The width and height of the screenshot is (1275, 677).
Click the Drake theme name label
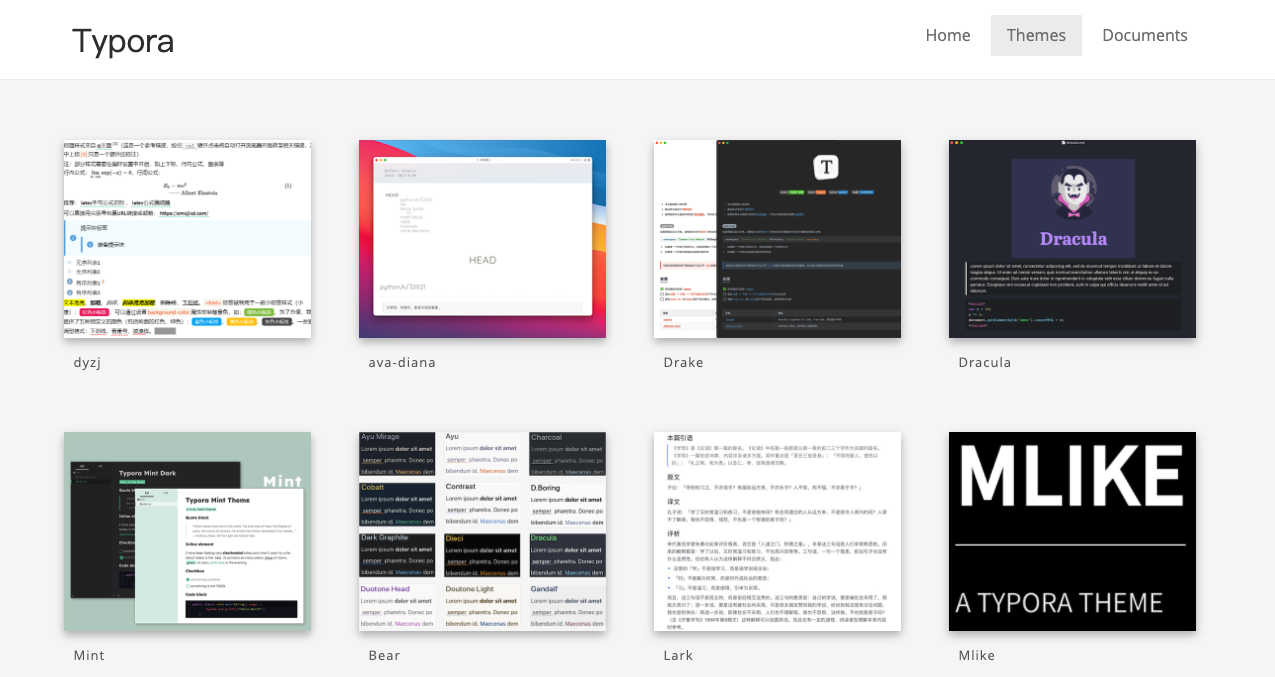683,362
